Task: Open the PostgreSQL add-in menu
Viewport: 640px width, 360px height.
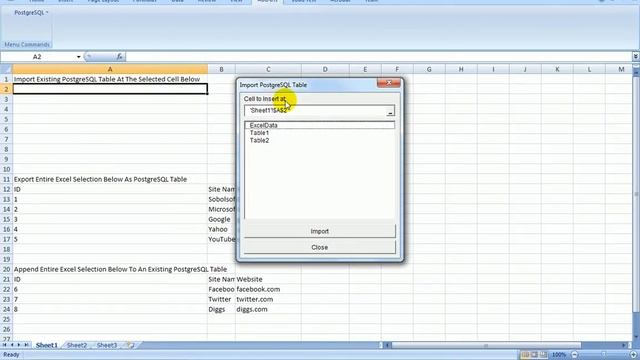Action: (31, 13)
